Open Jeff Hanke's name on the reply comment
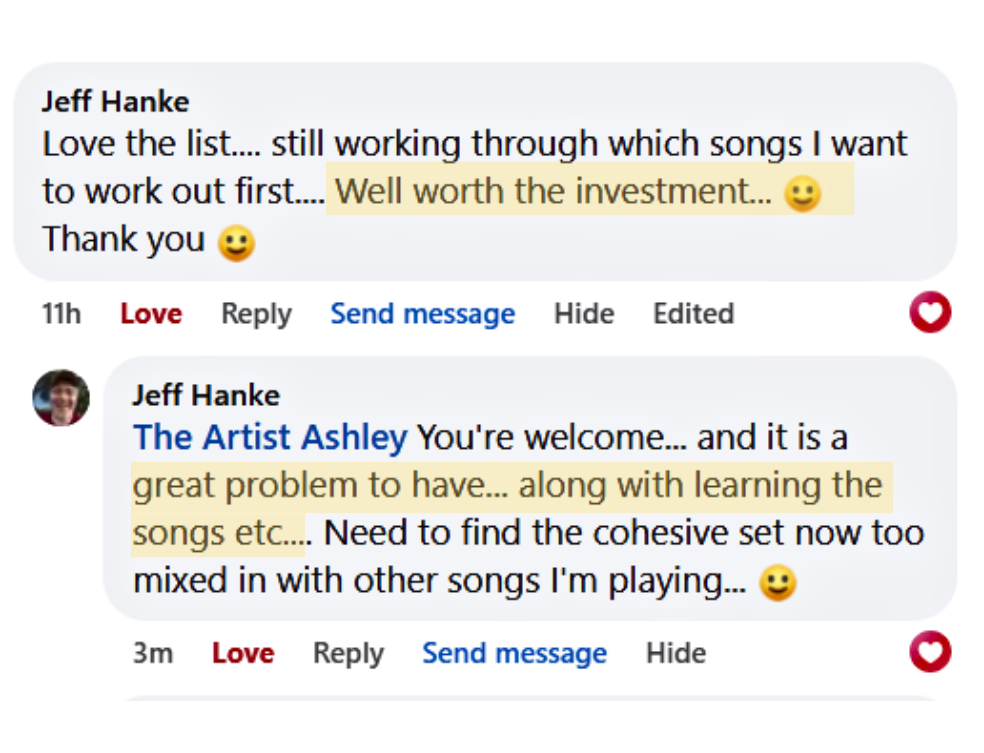 [206, 395]
